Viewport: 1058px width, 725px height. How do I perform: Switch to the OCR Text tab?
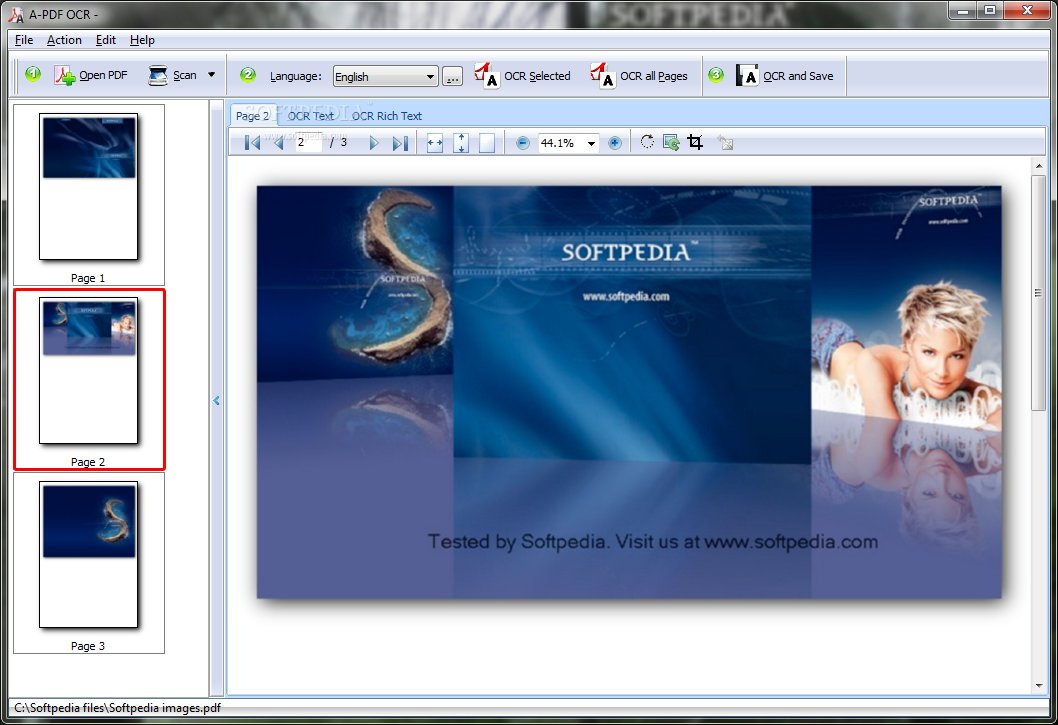[x=310, y=115]
